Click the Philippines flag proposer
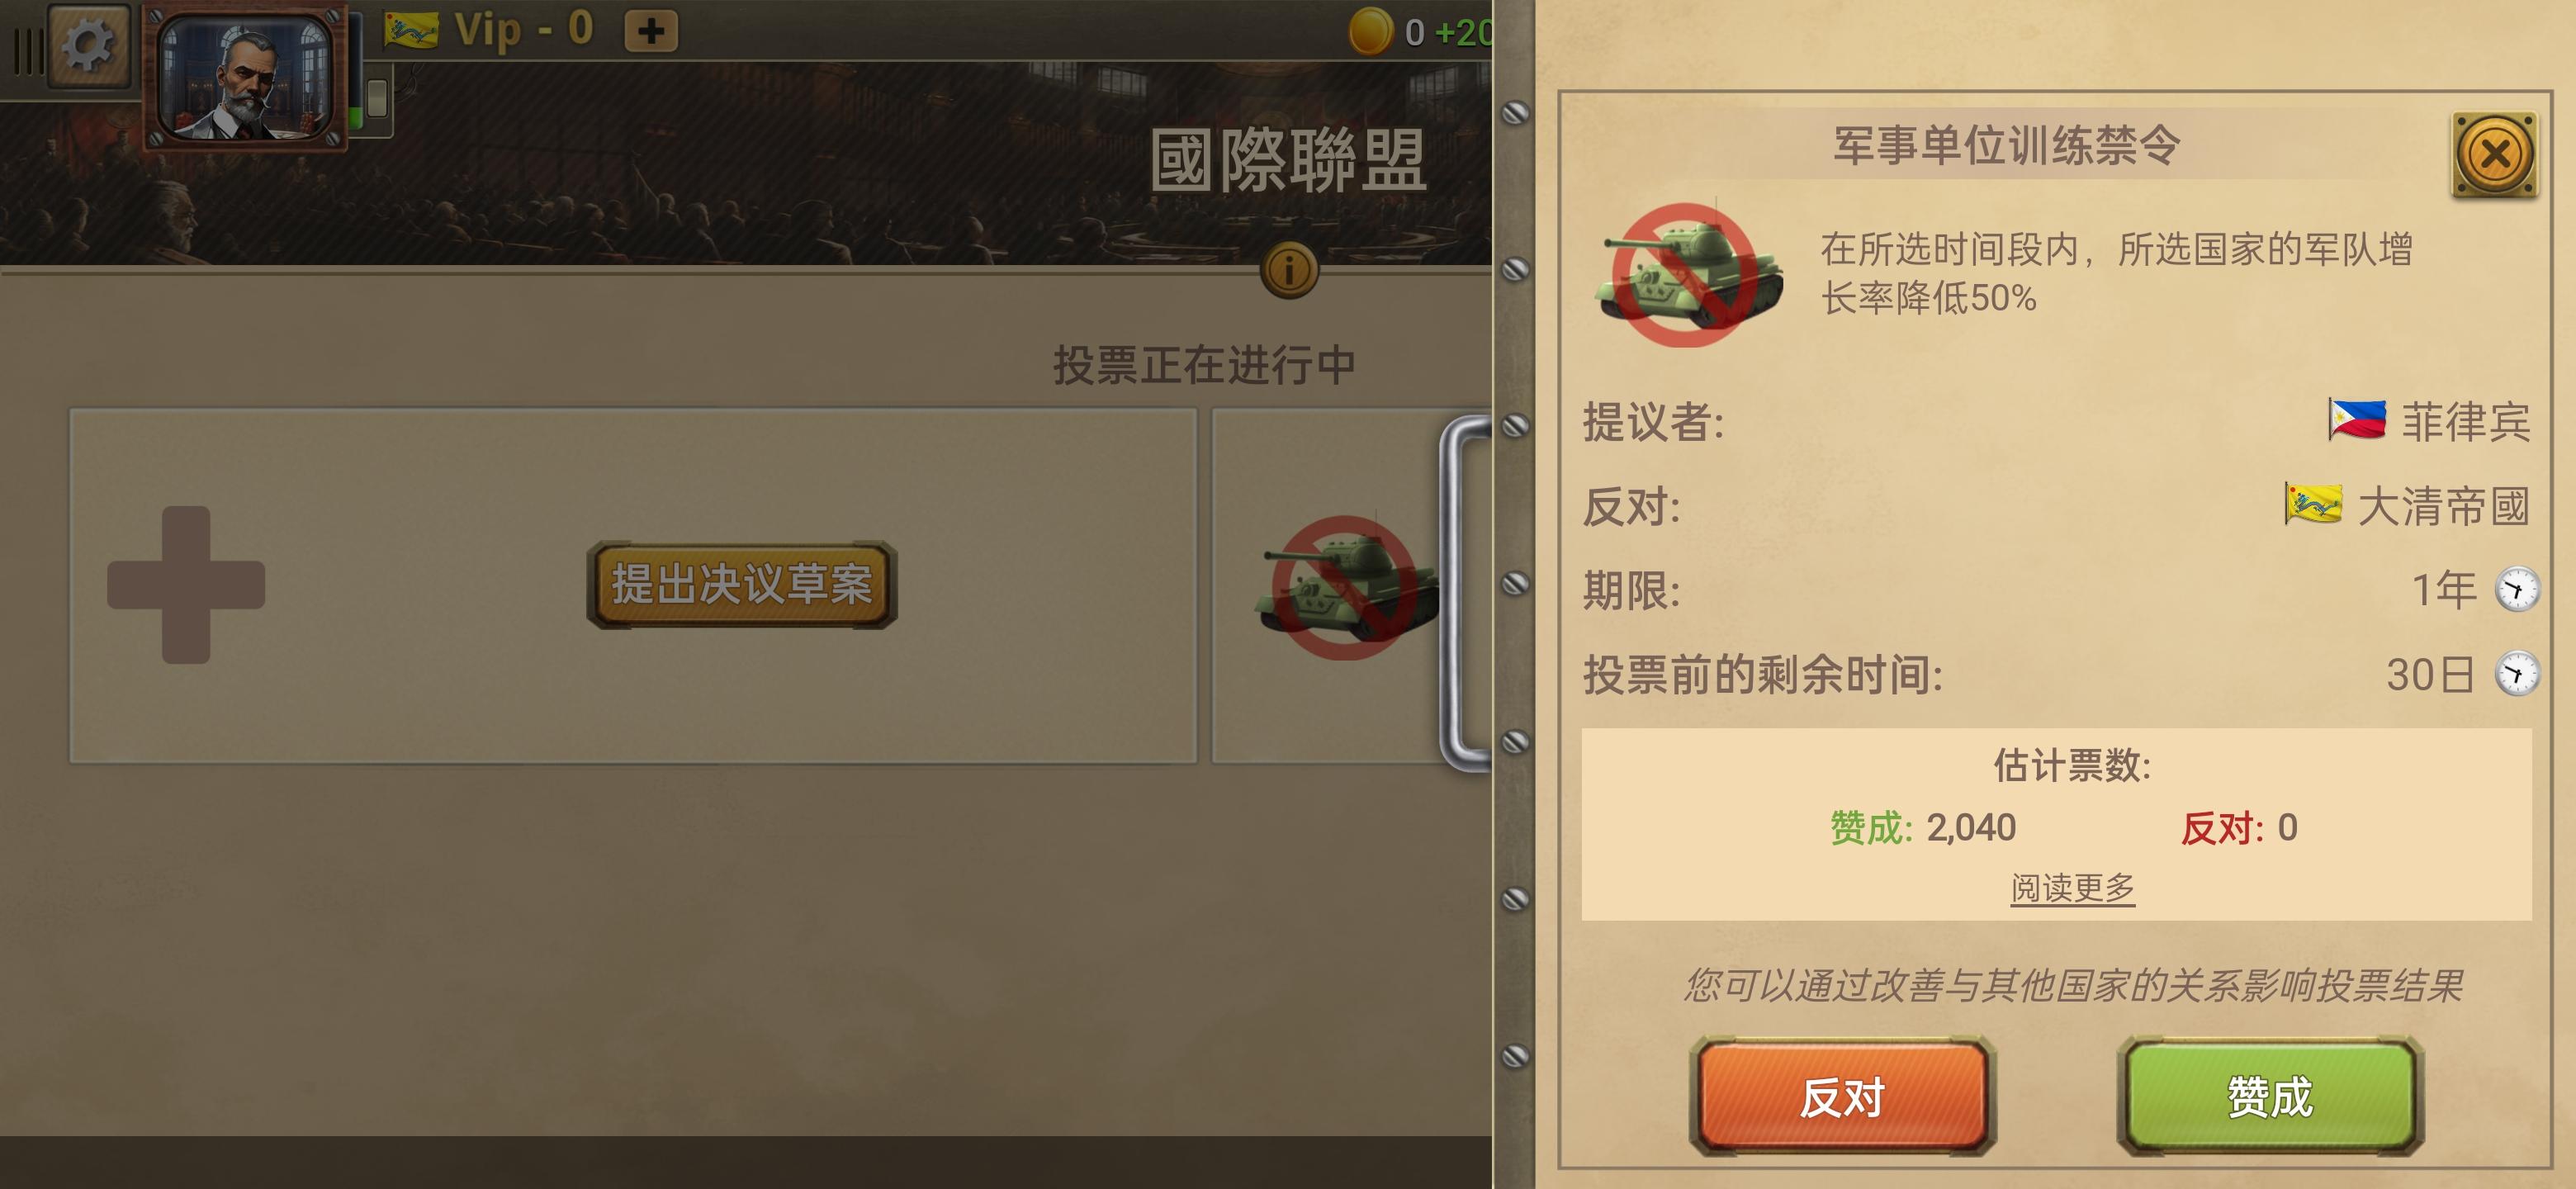 tap(2357, 420)
